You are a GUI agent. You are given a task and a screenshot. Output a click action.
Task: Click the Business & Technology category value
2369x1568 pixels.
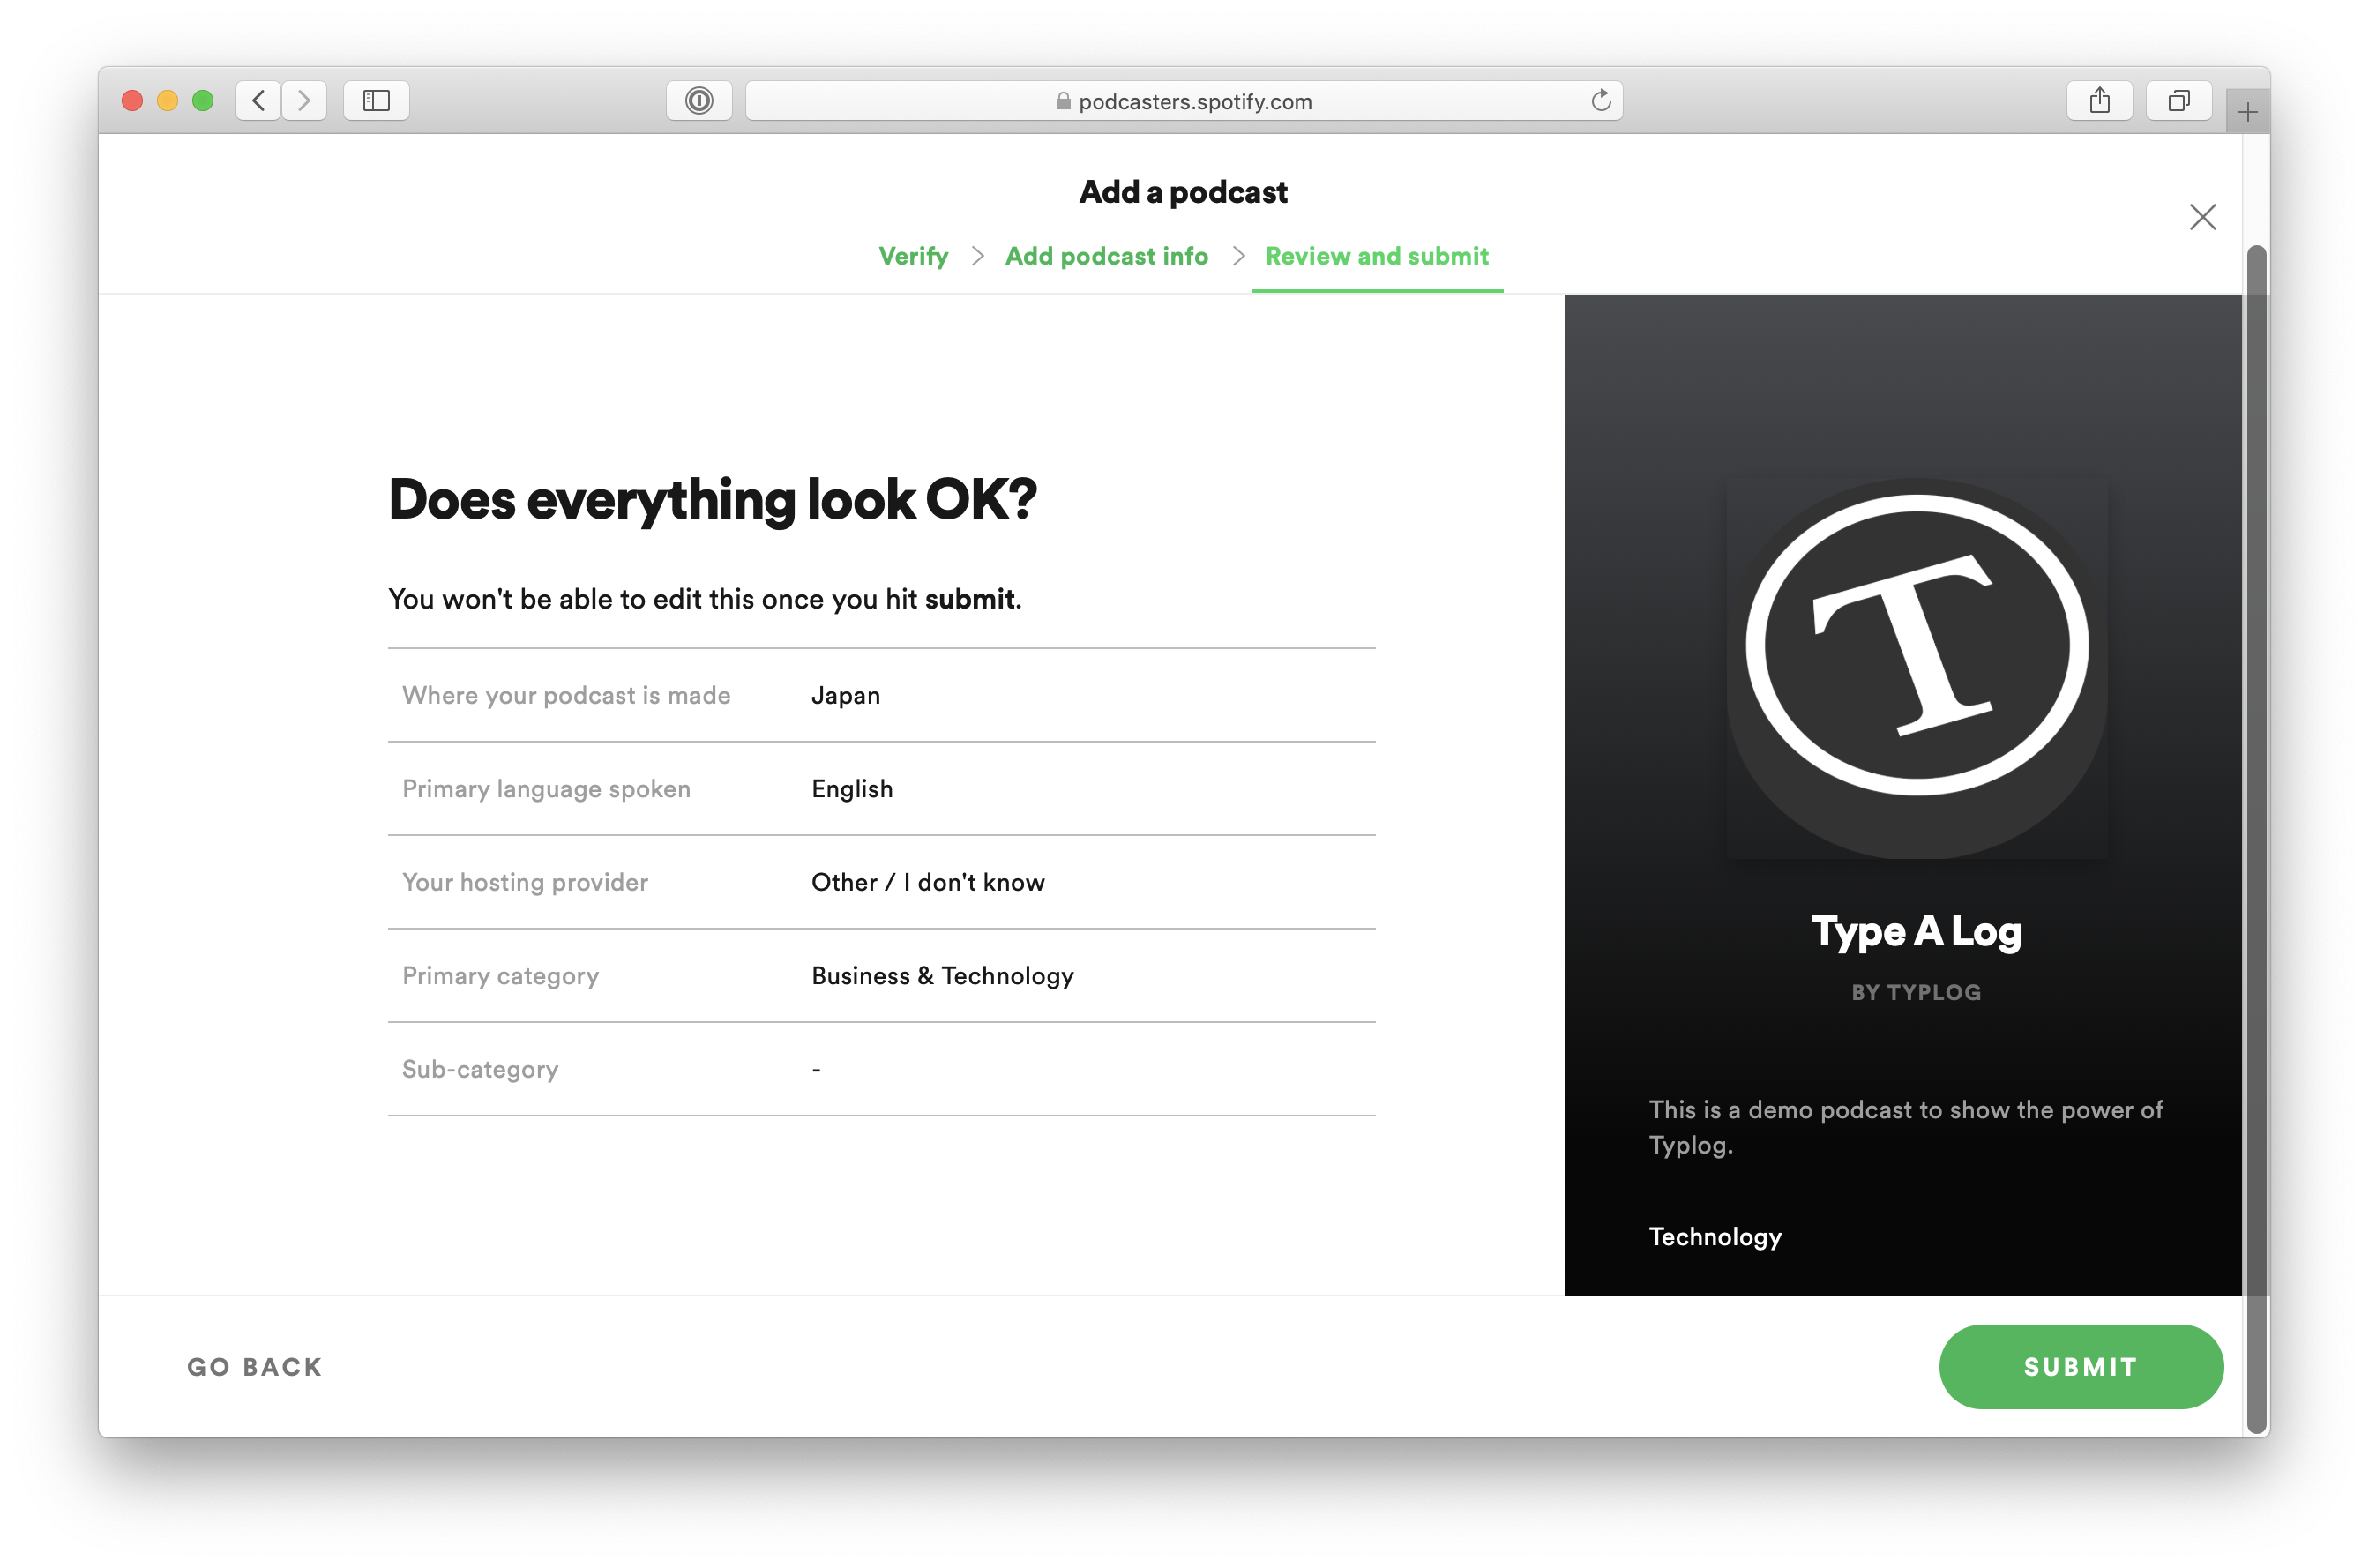click(942, 976)
